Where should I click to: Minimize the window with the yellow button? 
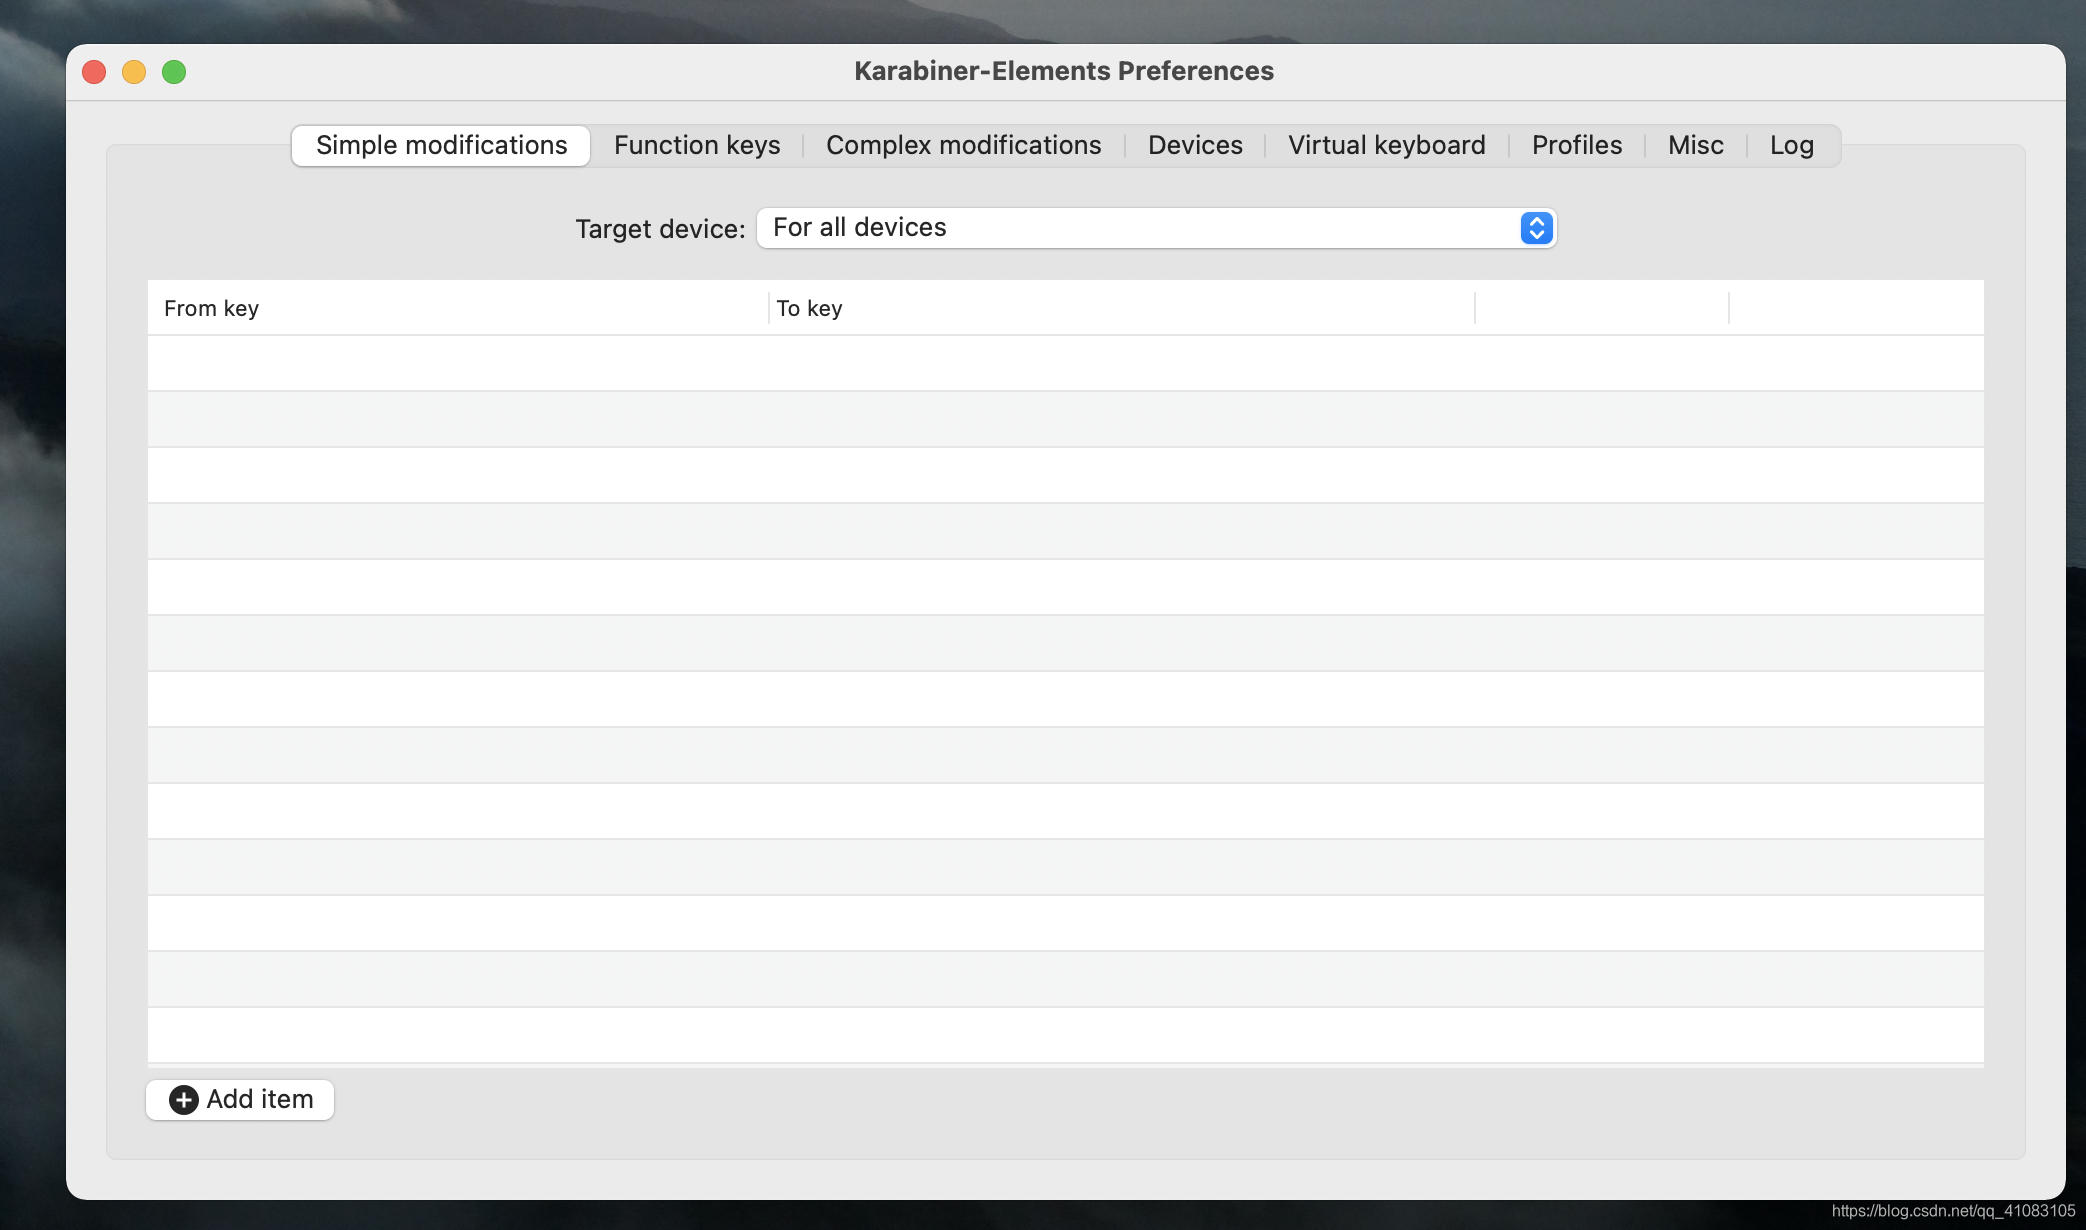click(x=134, y=72)
